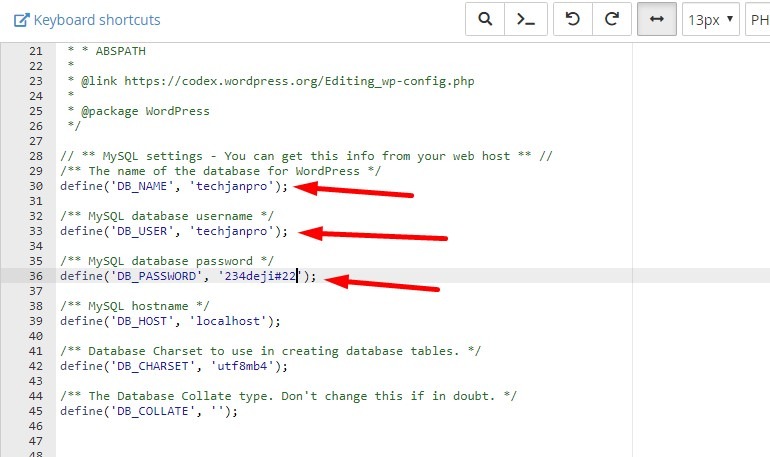This screenshot has height=457, width=770.
Task: Place cursor at end of DB_USER line
Action: click(x=288, y=231)
